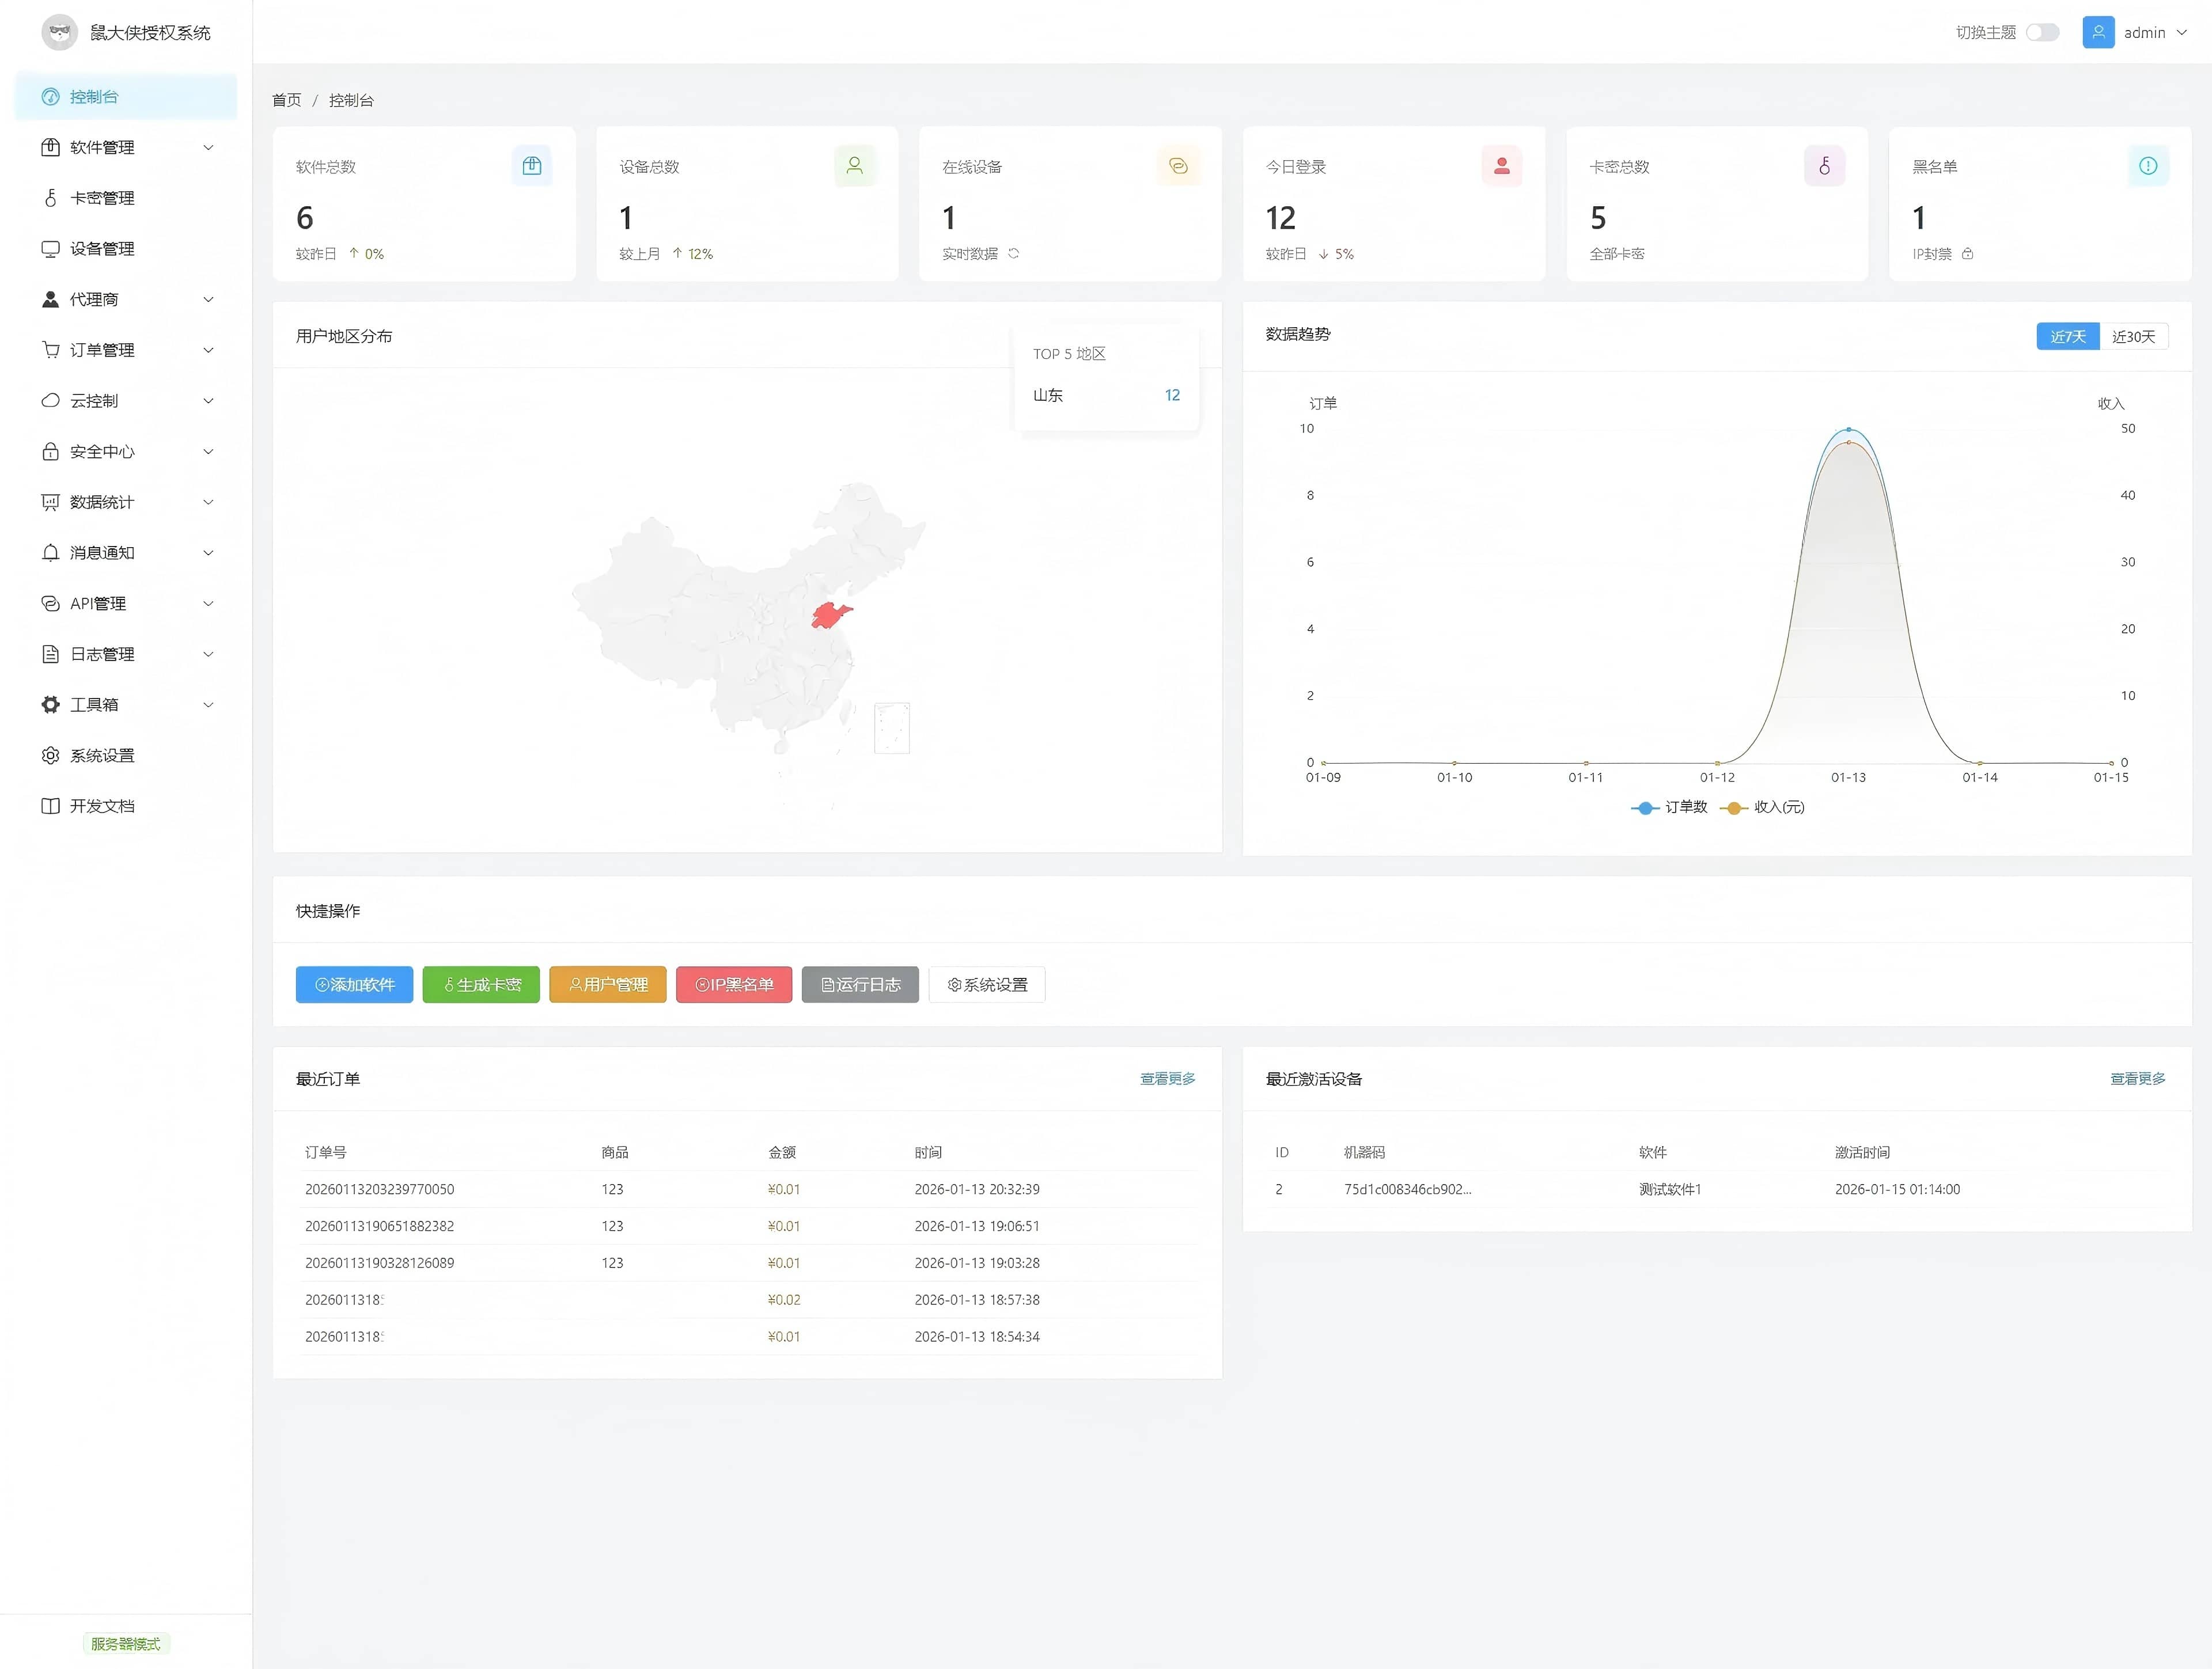This screenshot has height=1669, width=2212.
Task: Click the 在线设备 link icon
Action: tap(1178, 166)
